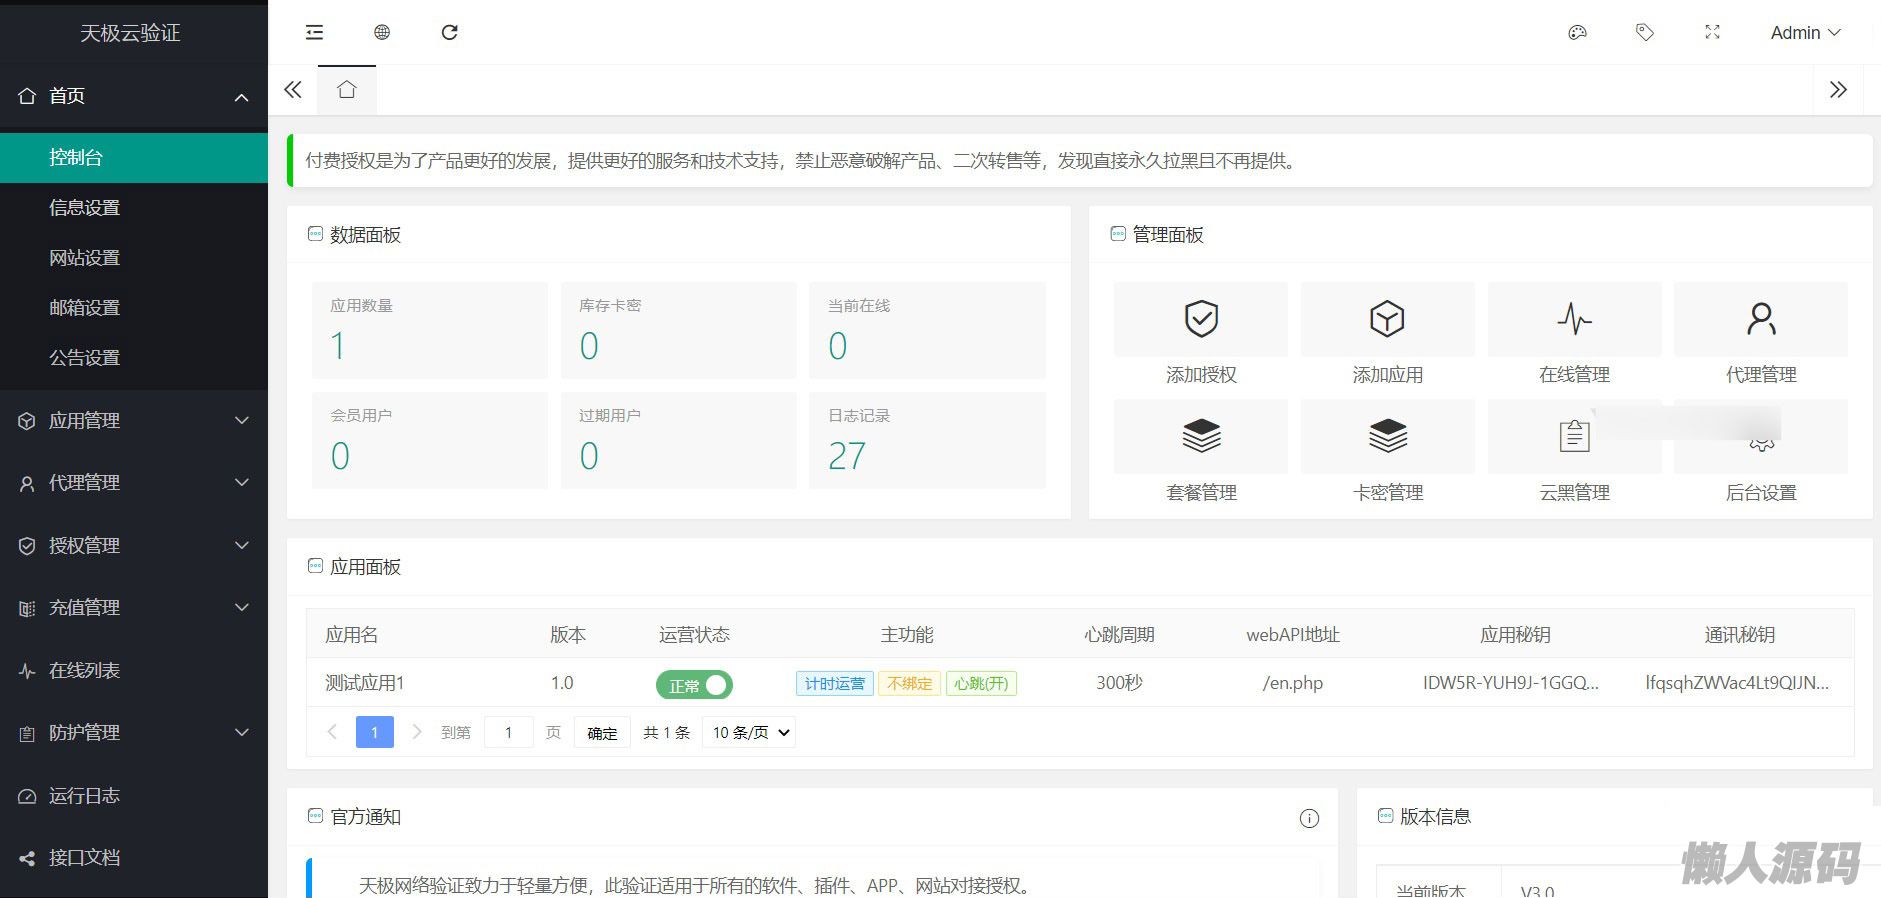
Task: Expand the 授权管理 sidebar section
Action: [134, 546]
